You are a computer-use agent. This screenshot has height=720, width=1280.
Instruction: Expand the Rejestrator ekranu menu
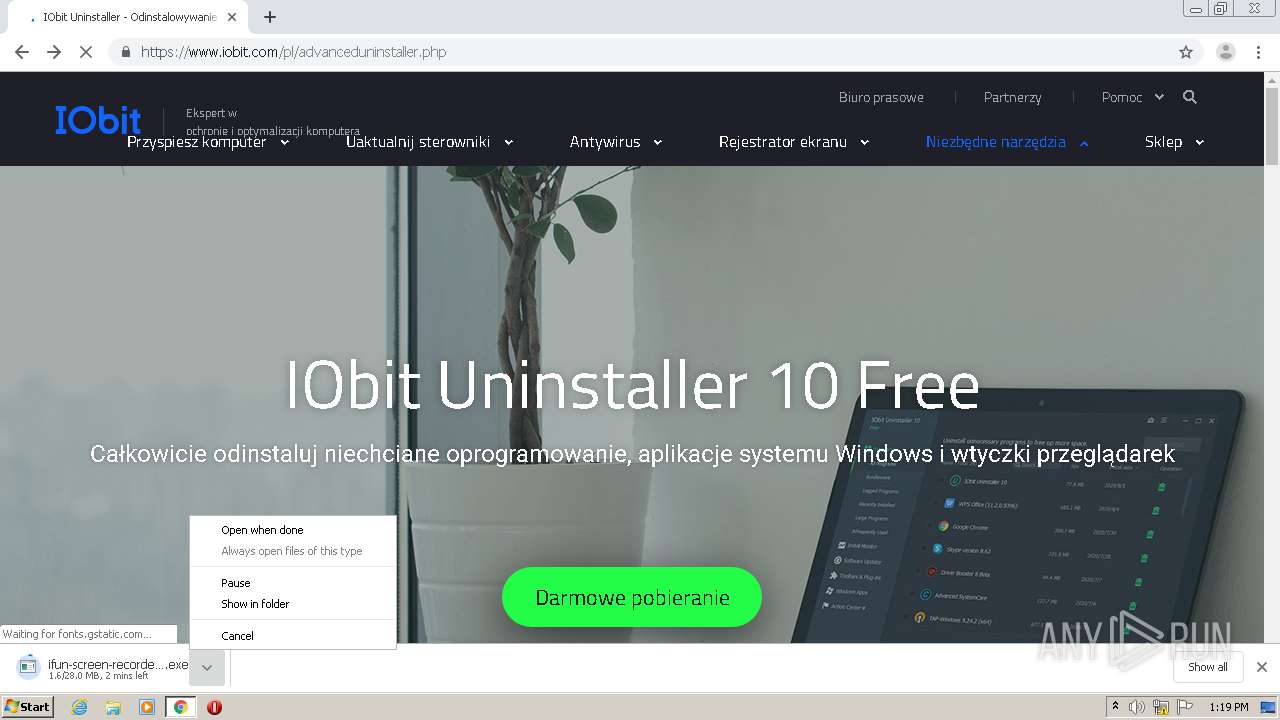tap(794, 142)
